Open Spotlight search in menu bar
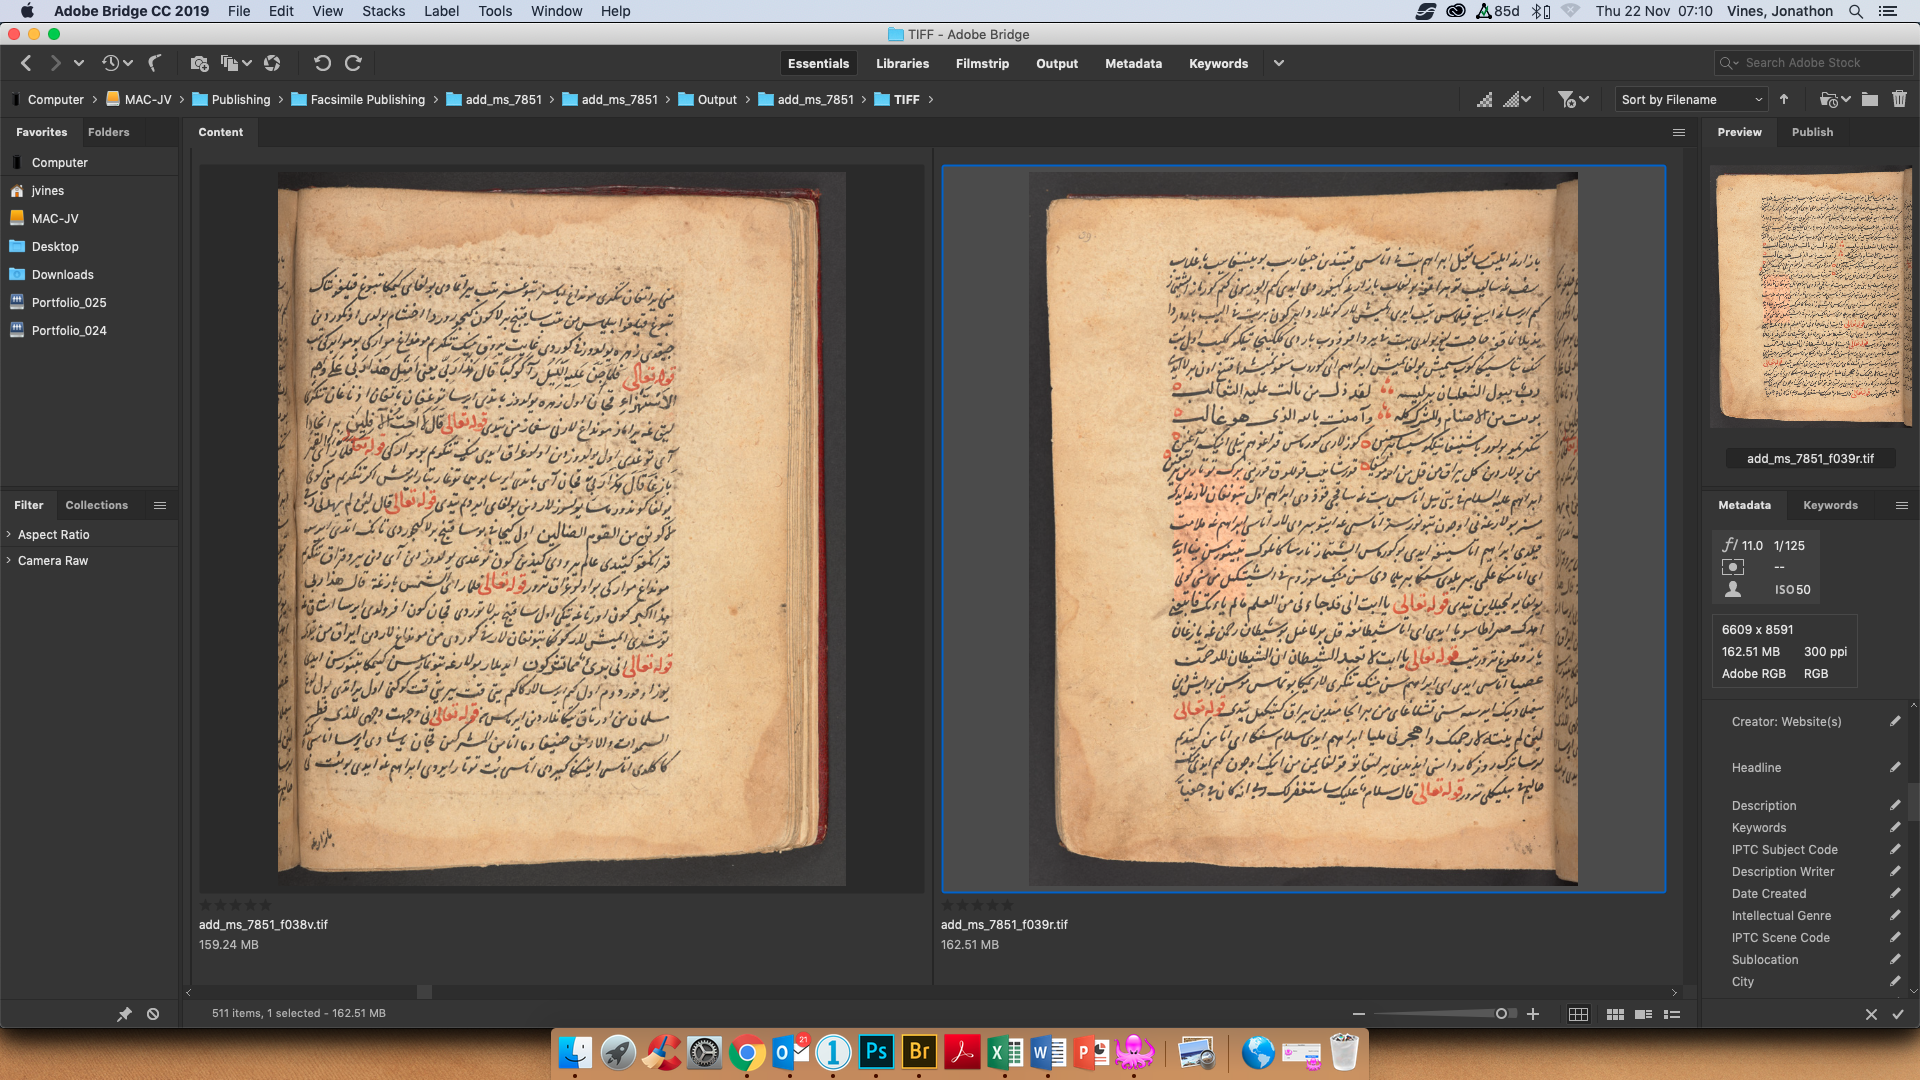This screenshot has height=1080, width=1920. click(1855, 11)
